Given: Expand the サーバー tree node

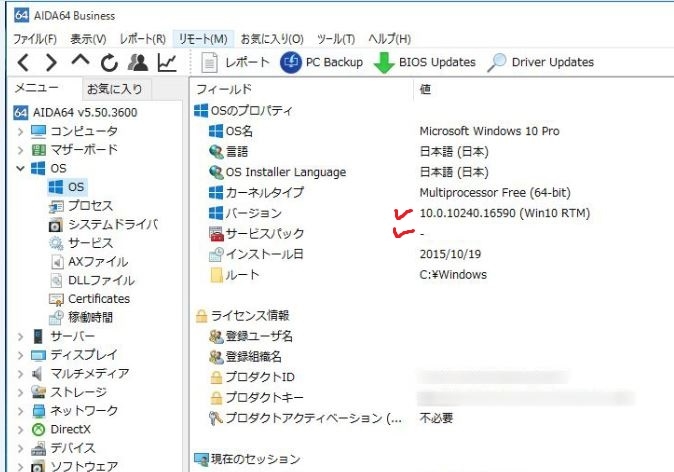Looking at the screenshot, I should click(20, 336).
